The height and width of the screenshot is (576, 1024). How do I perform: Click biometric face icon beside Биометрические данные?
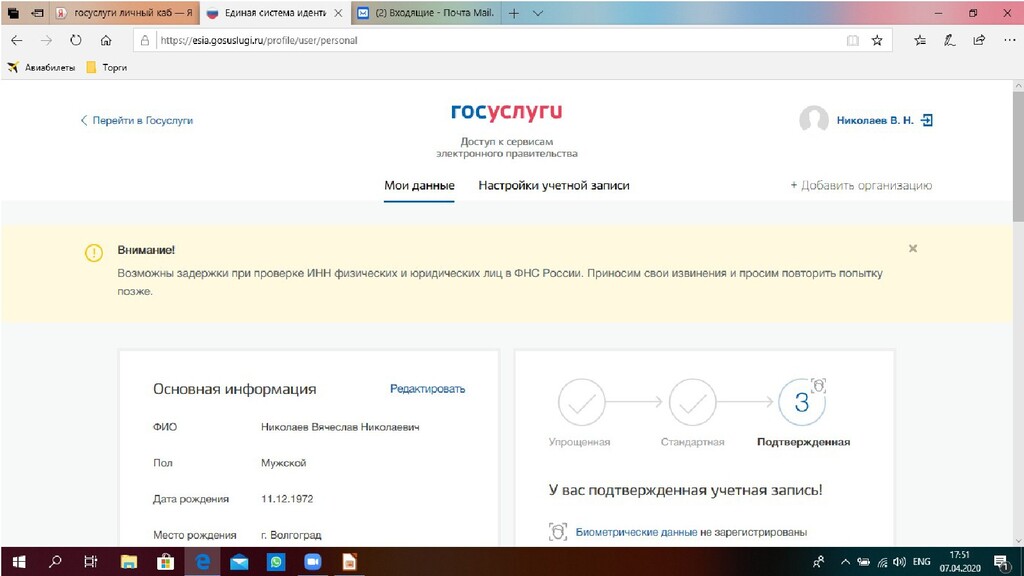tap(557, 532)
